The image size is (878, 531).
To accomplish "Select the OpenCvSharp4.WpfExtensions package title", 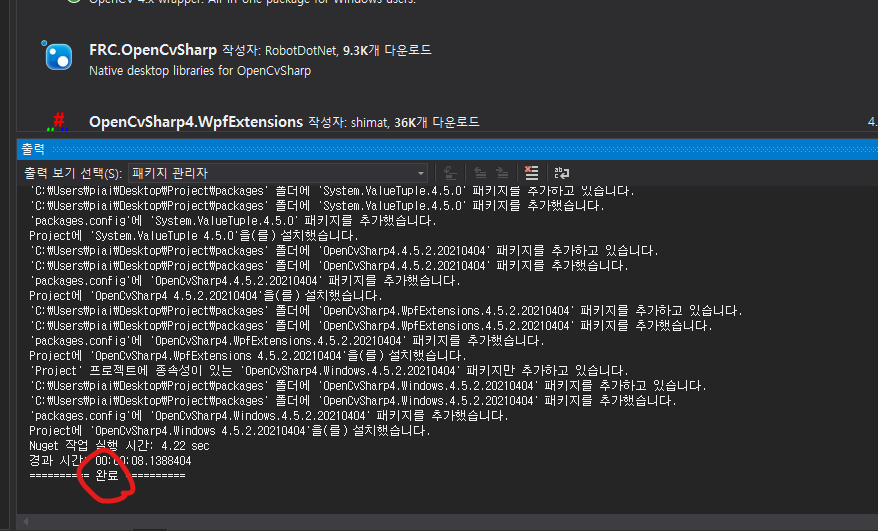I will [x=196, y=122].
